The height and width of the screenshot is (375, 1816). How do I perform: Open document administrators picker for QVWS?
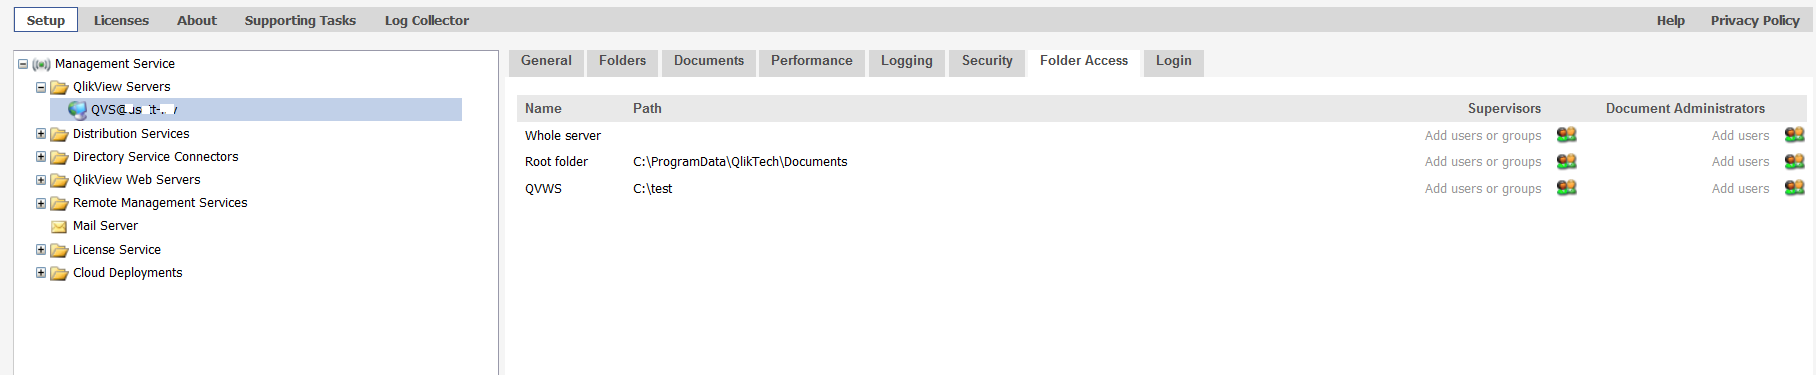[1794, 188]
